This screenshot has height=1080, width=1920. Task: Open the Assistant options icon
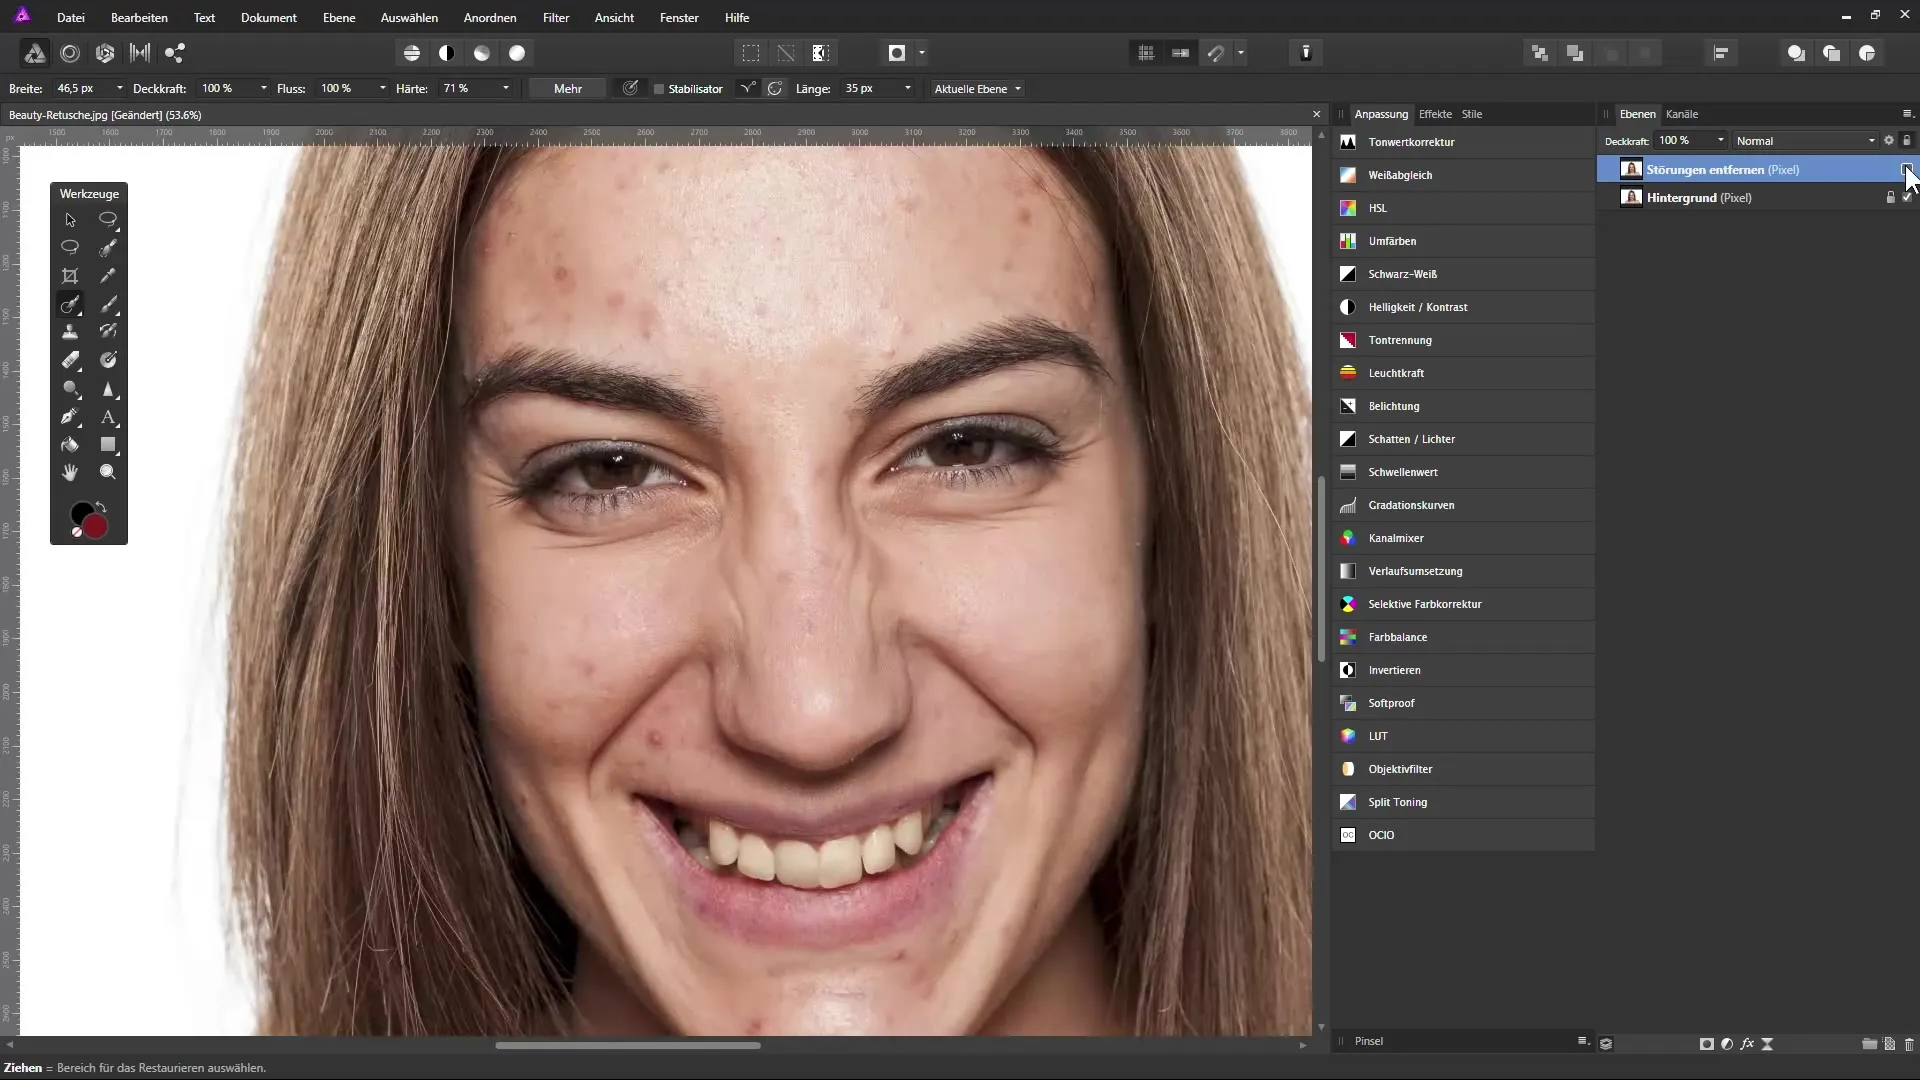coord(1306,53)
